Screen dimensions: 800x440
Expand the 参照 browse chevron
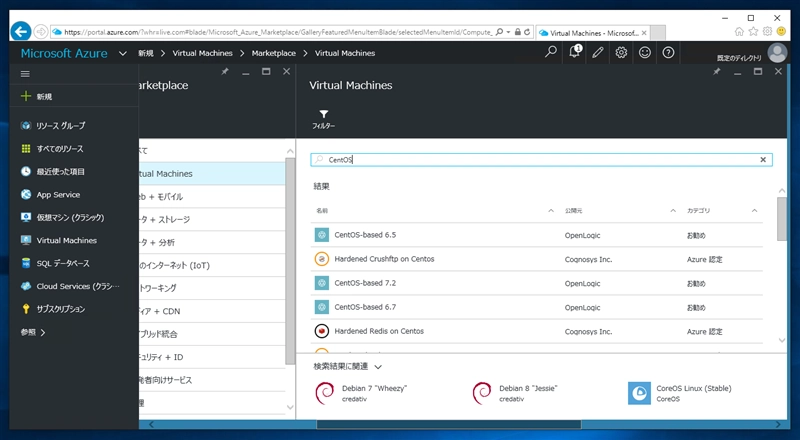43,332
